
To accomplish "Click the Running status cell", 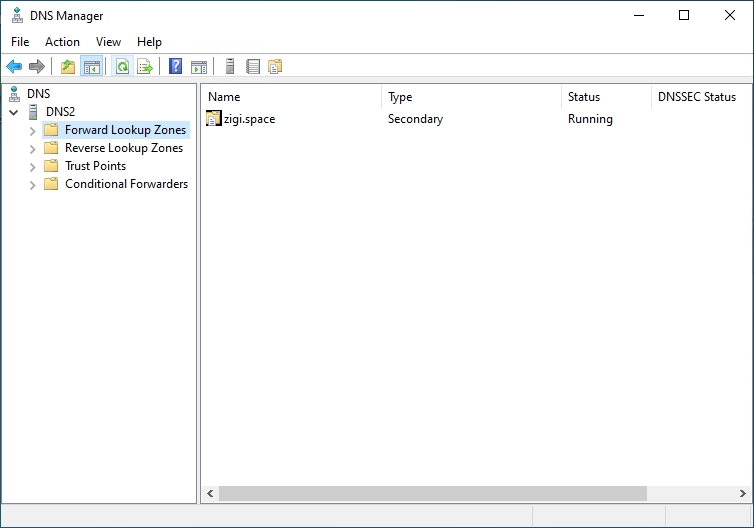I will (x=590, y=119).
